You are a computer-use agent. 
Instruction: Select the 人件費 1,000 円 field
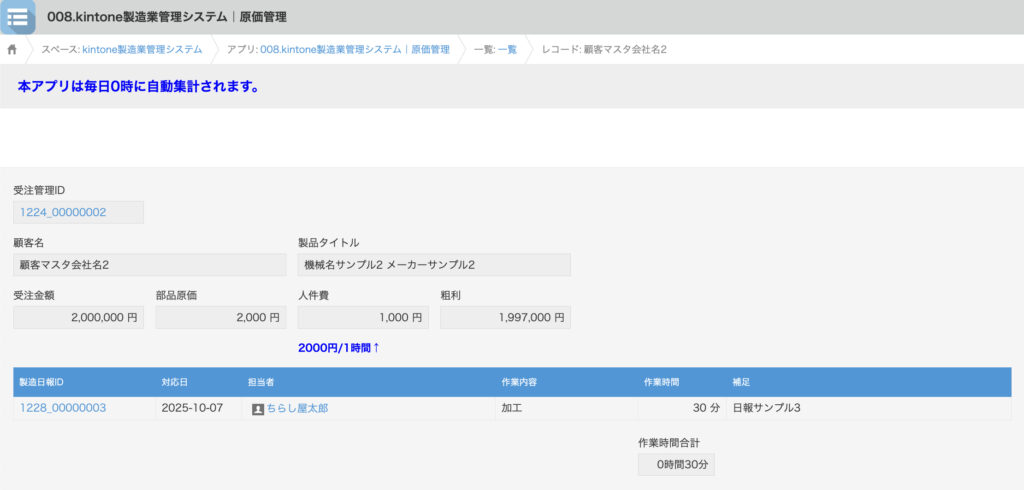coord(363,317)
